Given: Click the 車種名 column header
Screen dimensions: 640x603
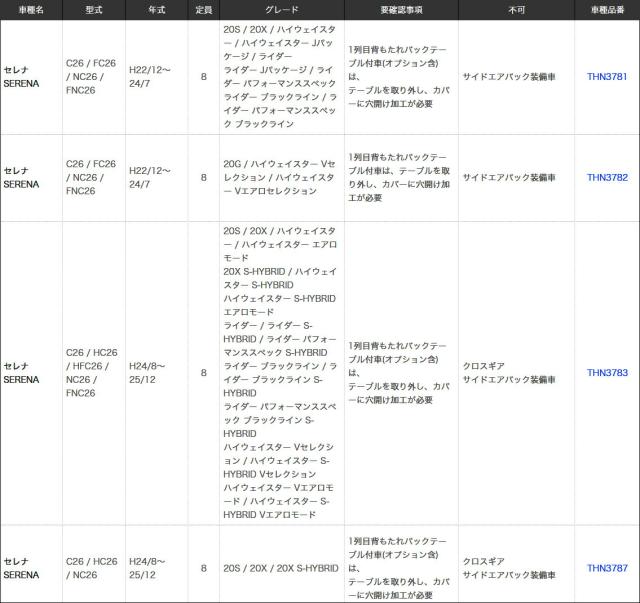Looking at the screenshot, I should (x=31, y=10).
